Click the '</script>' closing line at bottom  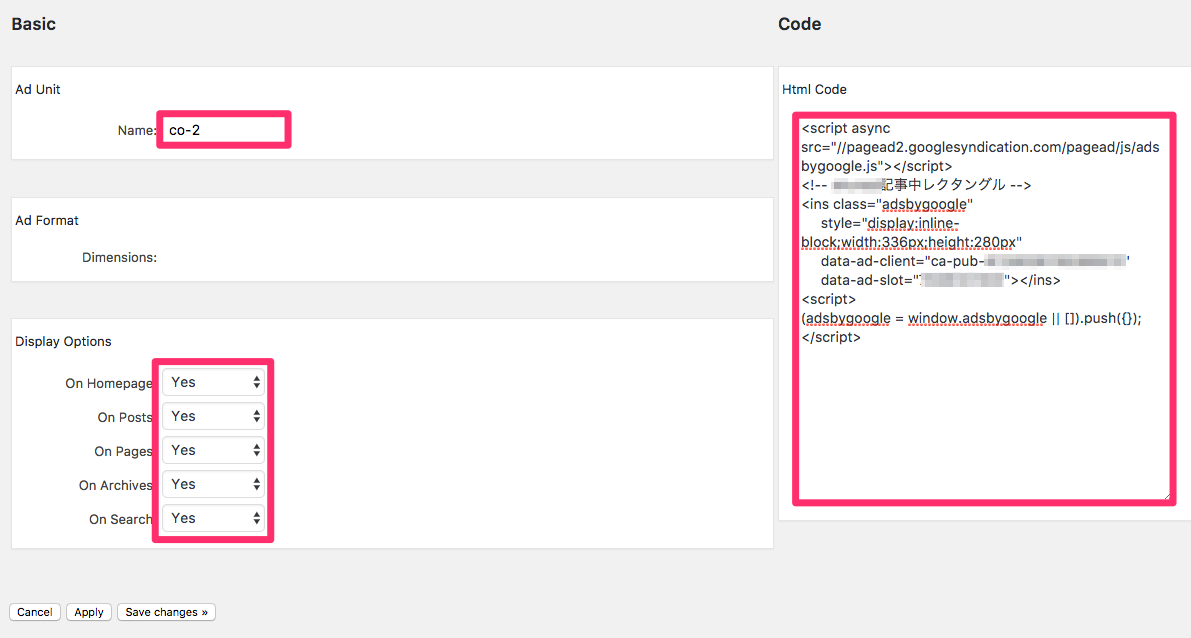831,337
